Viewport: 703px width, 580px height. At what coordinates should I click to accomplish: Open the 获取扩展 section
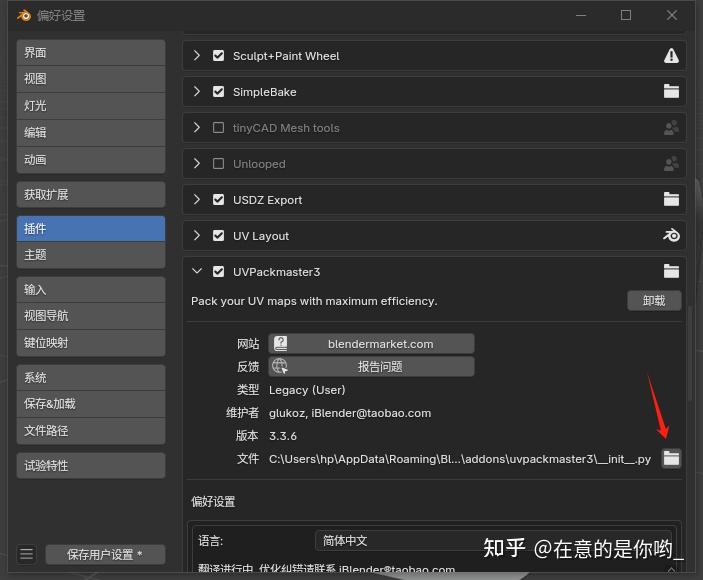click(x=91, y=195)
